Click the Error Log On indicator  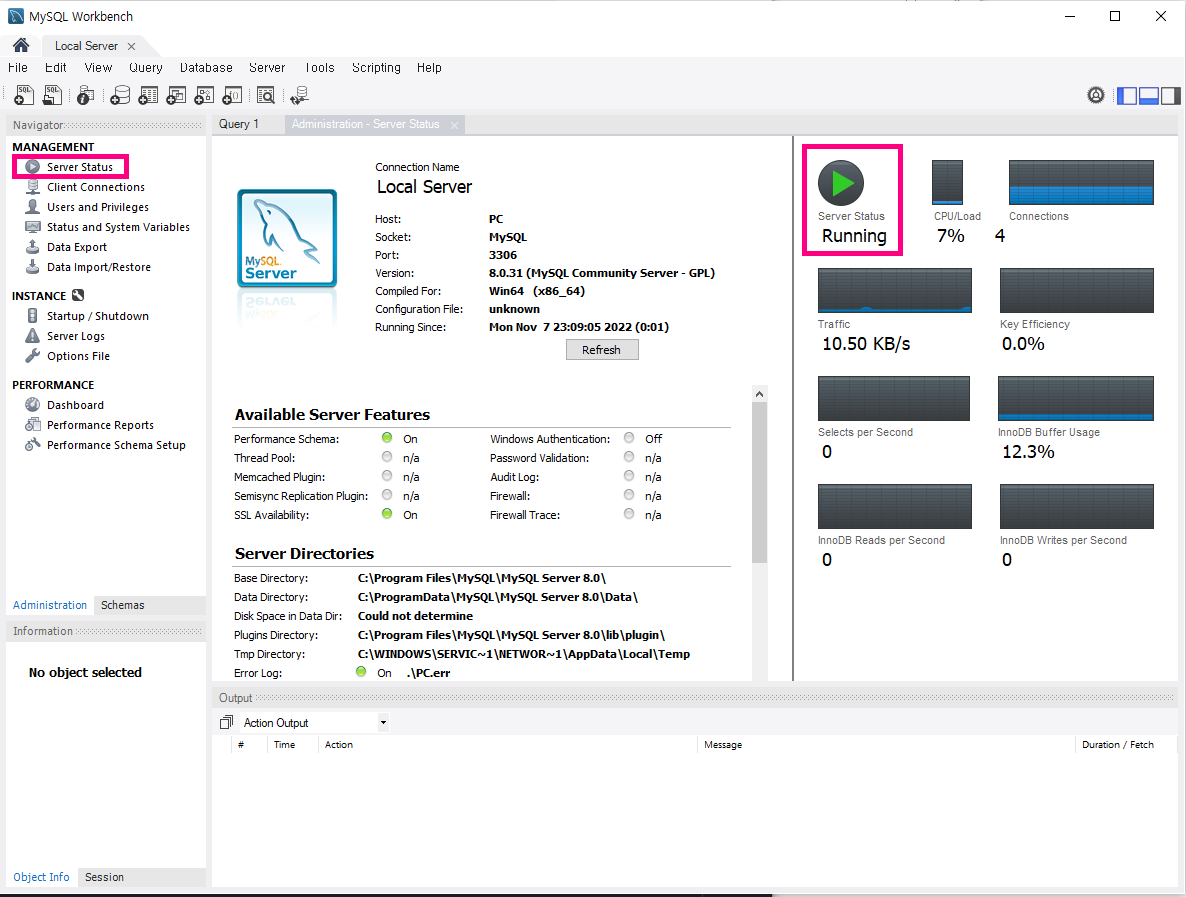[x=361, y=672]
